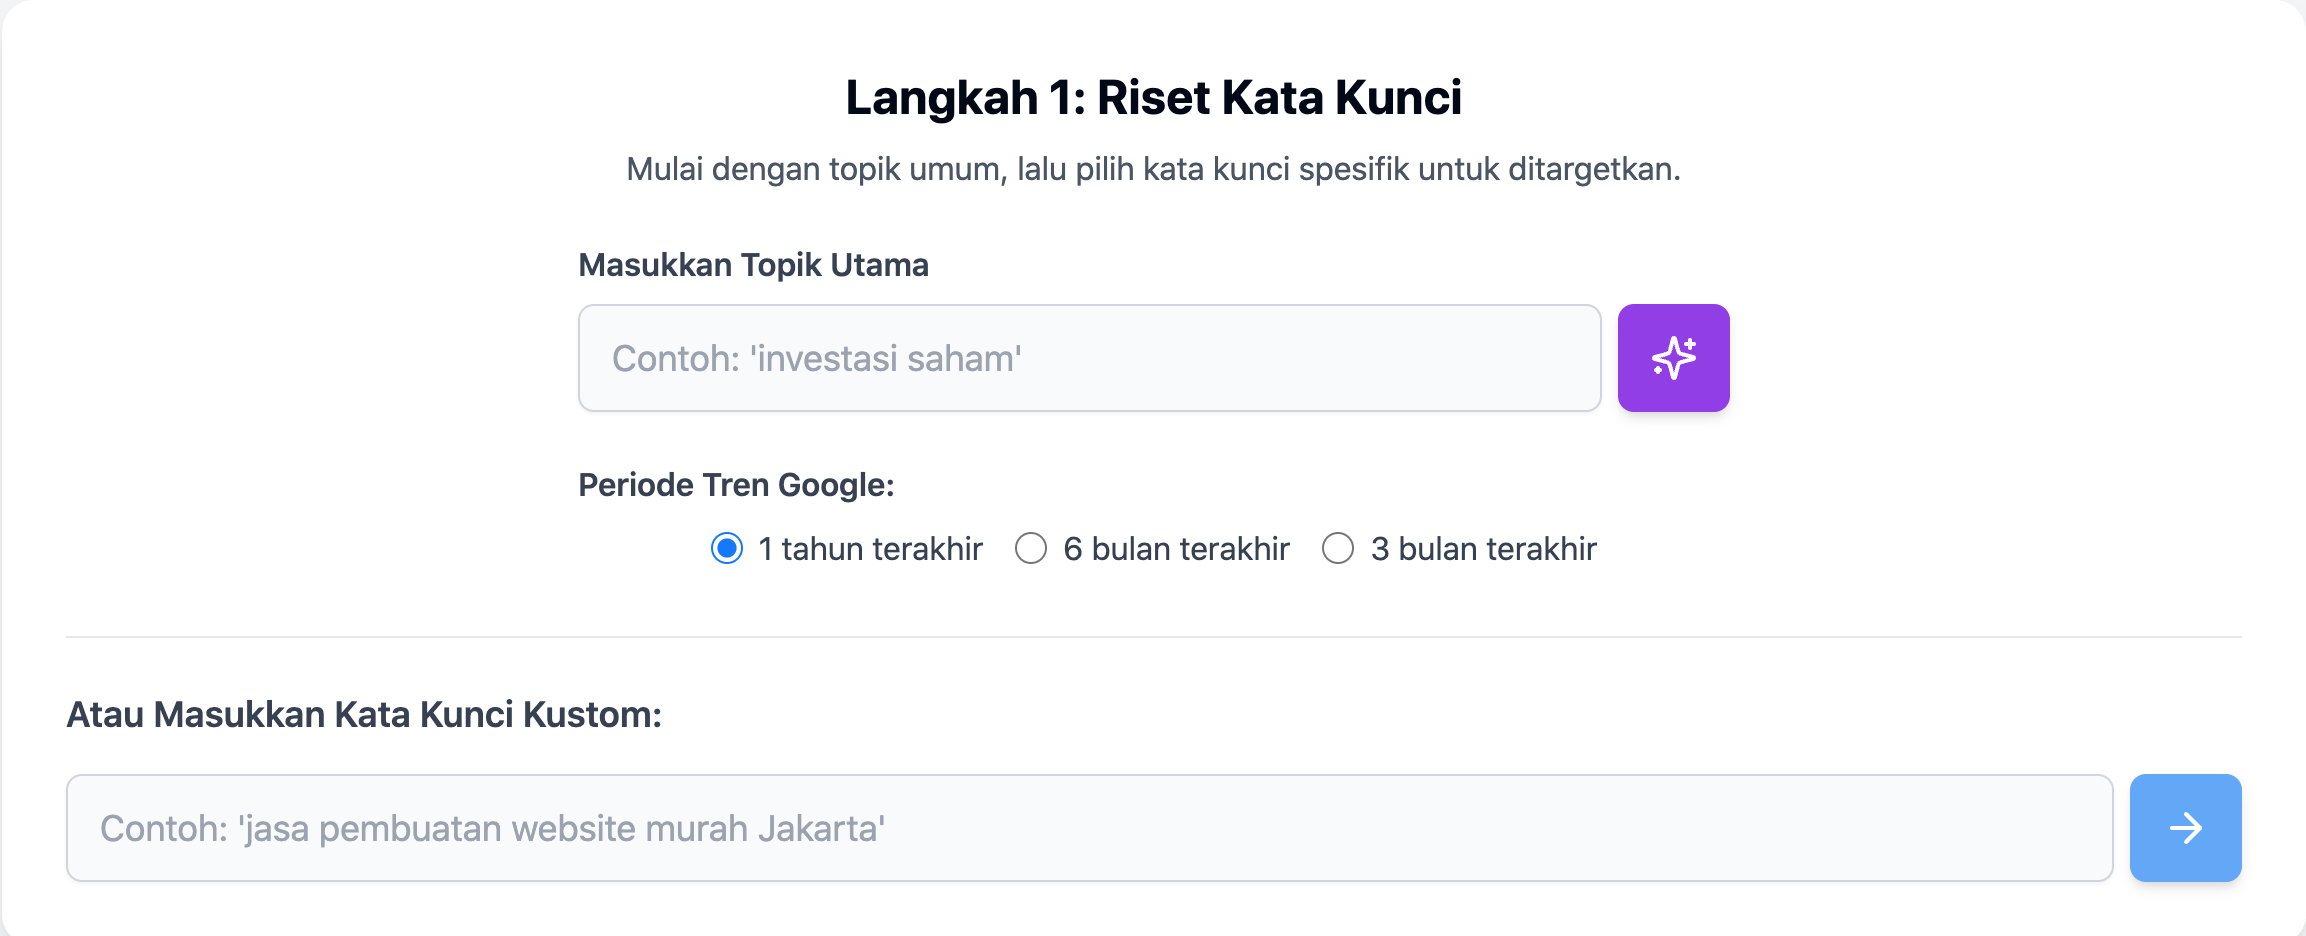Select the "1 tahun terakhir" radio circle
This screenshot has width=2306, height=936.
[727, 548]
